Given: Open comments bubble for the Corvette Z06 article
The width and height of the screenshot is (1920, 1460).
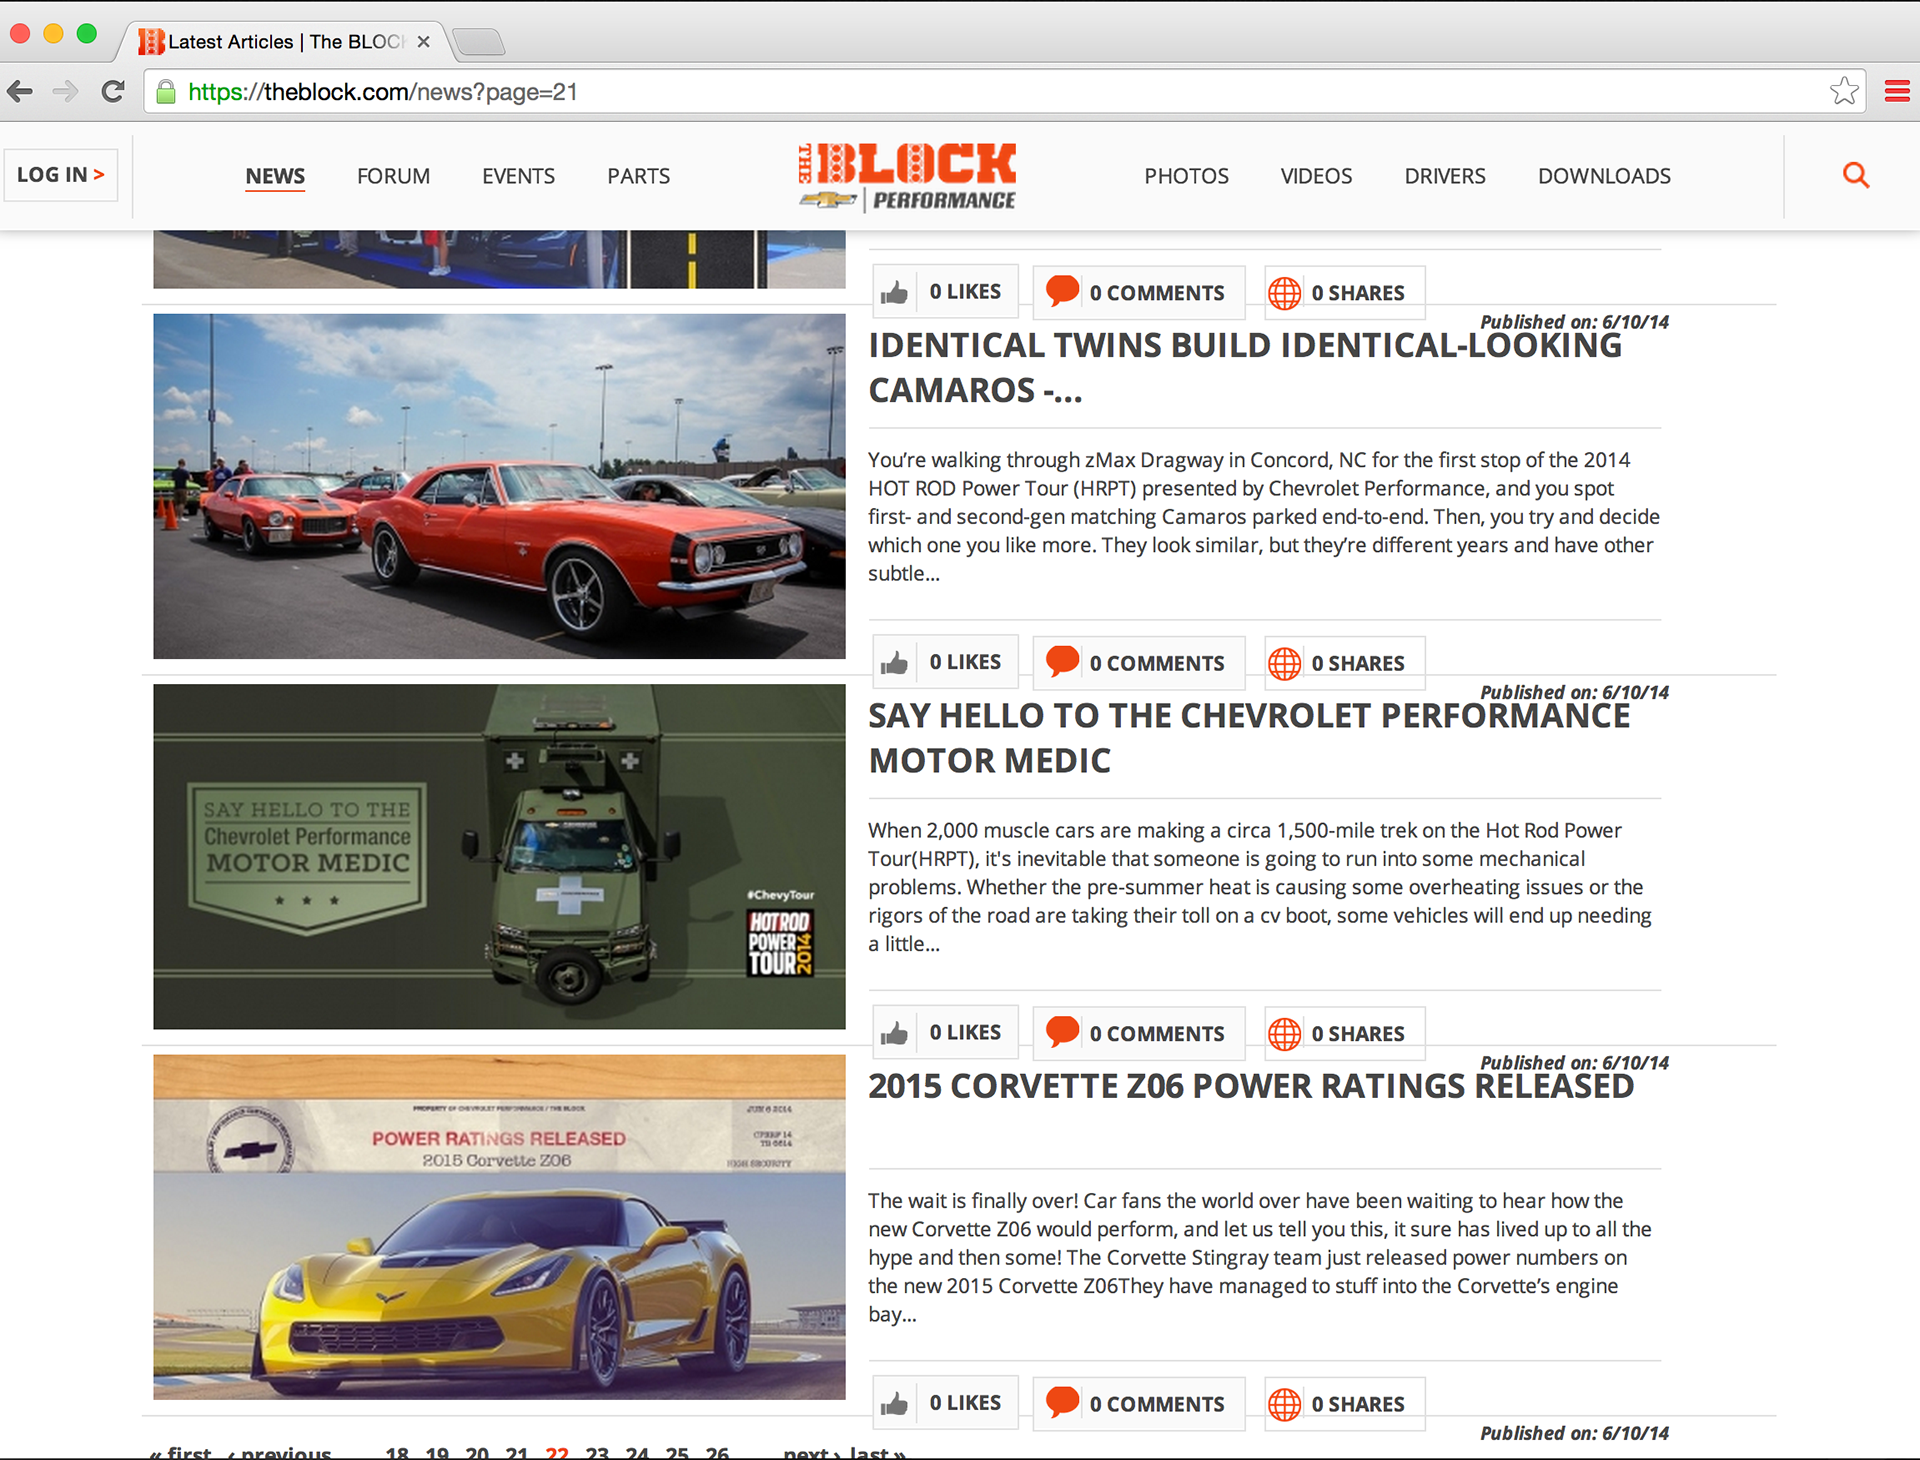Looking at the screenshot, I should [1062, 1402].
